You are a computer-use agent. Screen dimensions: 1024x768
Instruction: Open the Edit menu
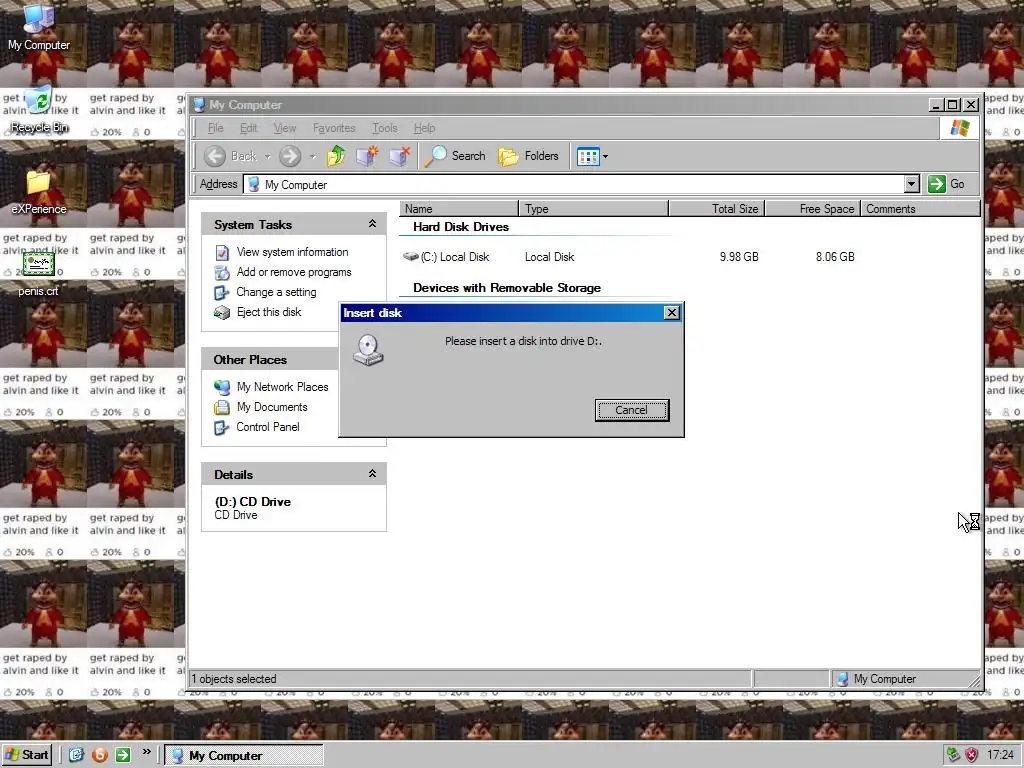(248, 128)
